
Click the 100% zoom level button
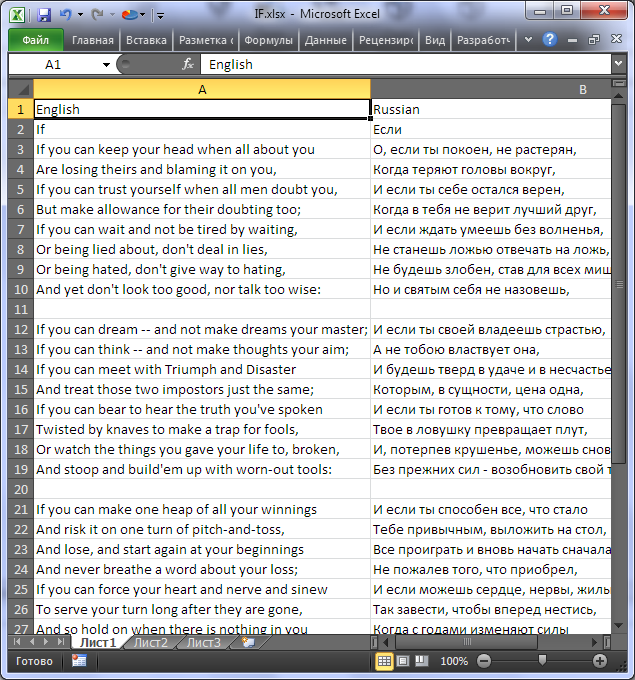[x=454, y=661]
